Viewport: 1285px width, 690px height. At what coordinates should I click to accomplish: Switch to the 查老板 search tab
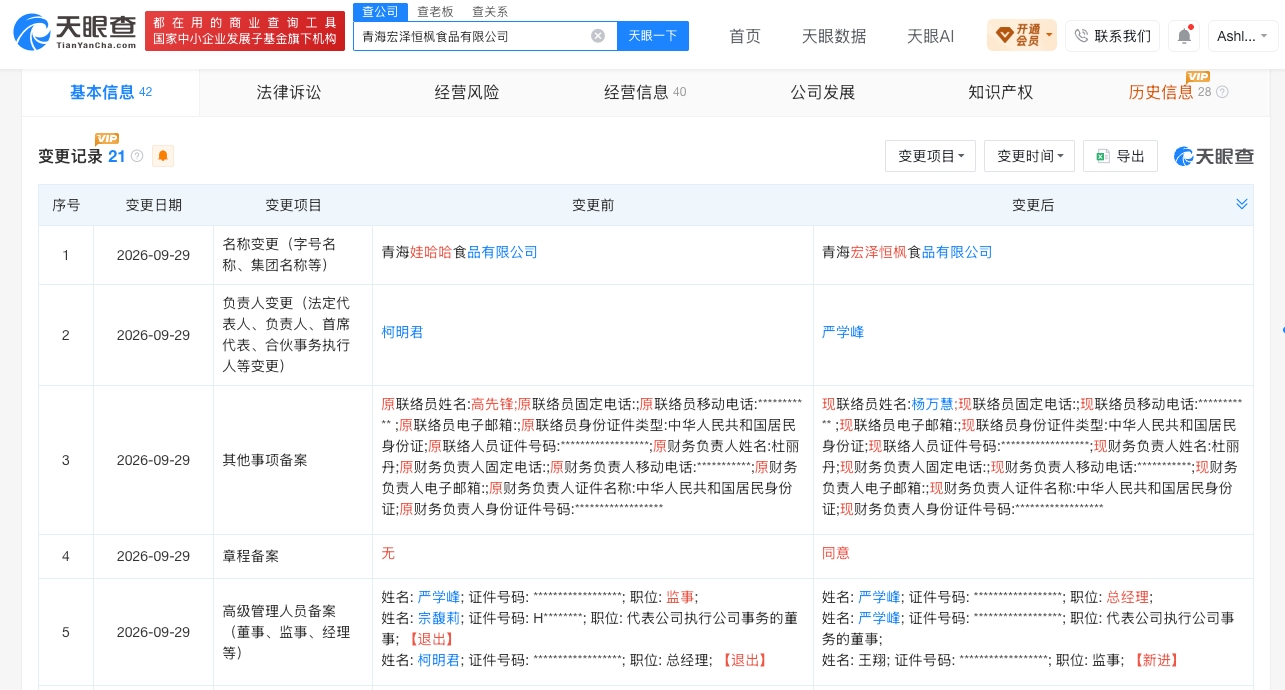pos(435,11)
